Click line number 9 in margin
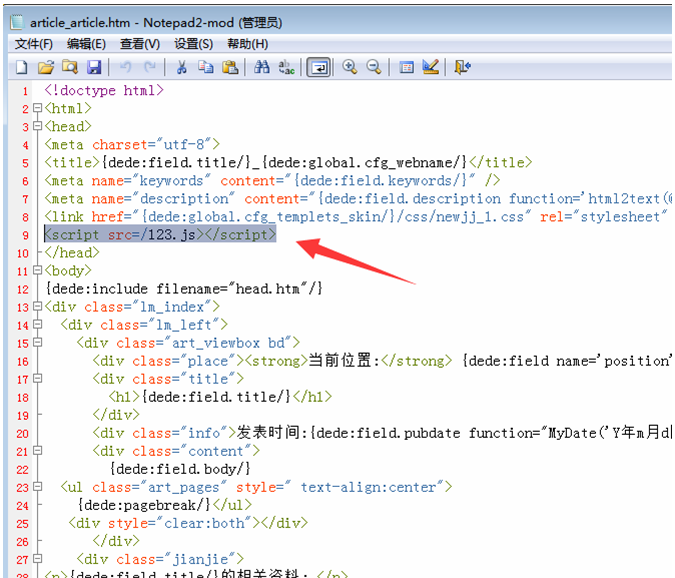 25,235
